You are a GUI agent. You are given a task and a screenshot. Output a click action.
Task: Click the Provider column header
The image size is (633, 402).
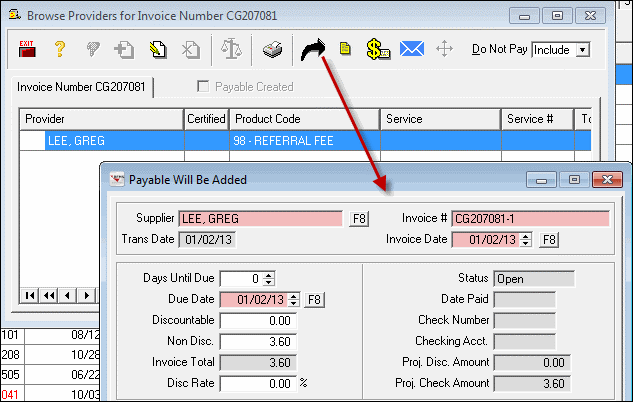point(101,119)
